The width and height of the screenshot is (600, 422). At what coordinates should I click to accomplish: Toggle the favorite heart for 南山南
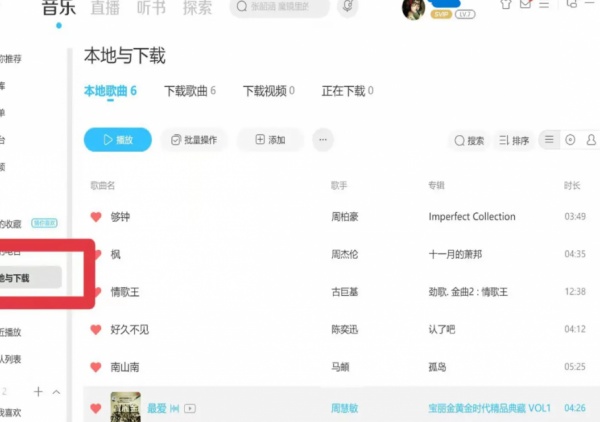(96, 366)
